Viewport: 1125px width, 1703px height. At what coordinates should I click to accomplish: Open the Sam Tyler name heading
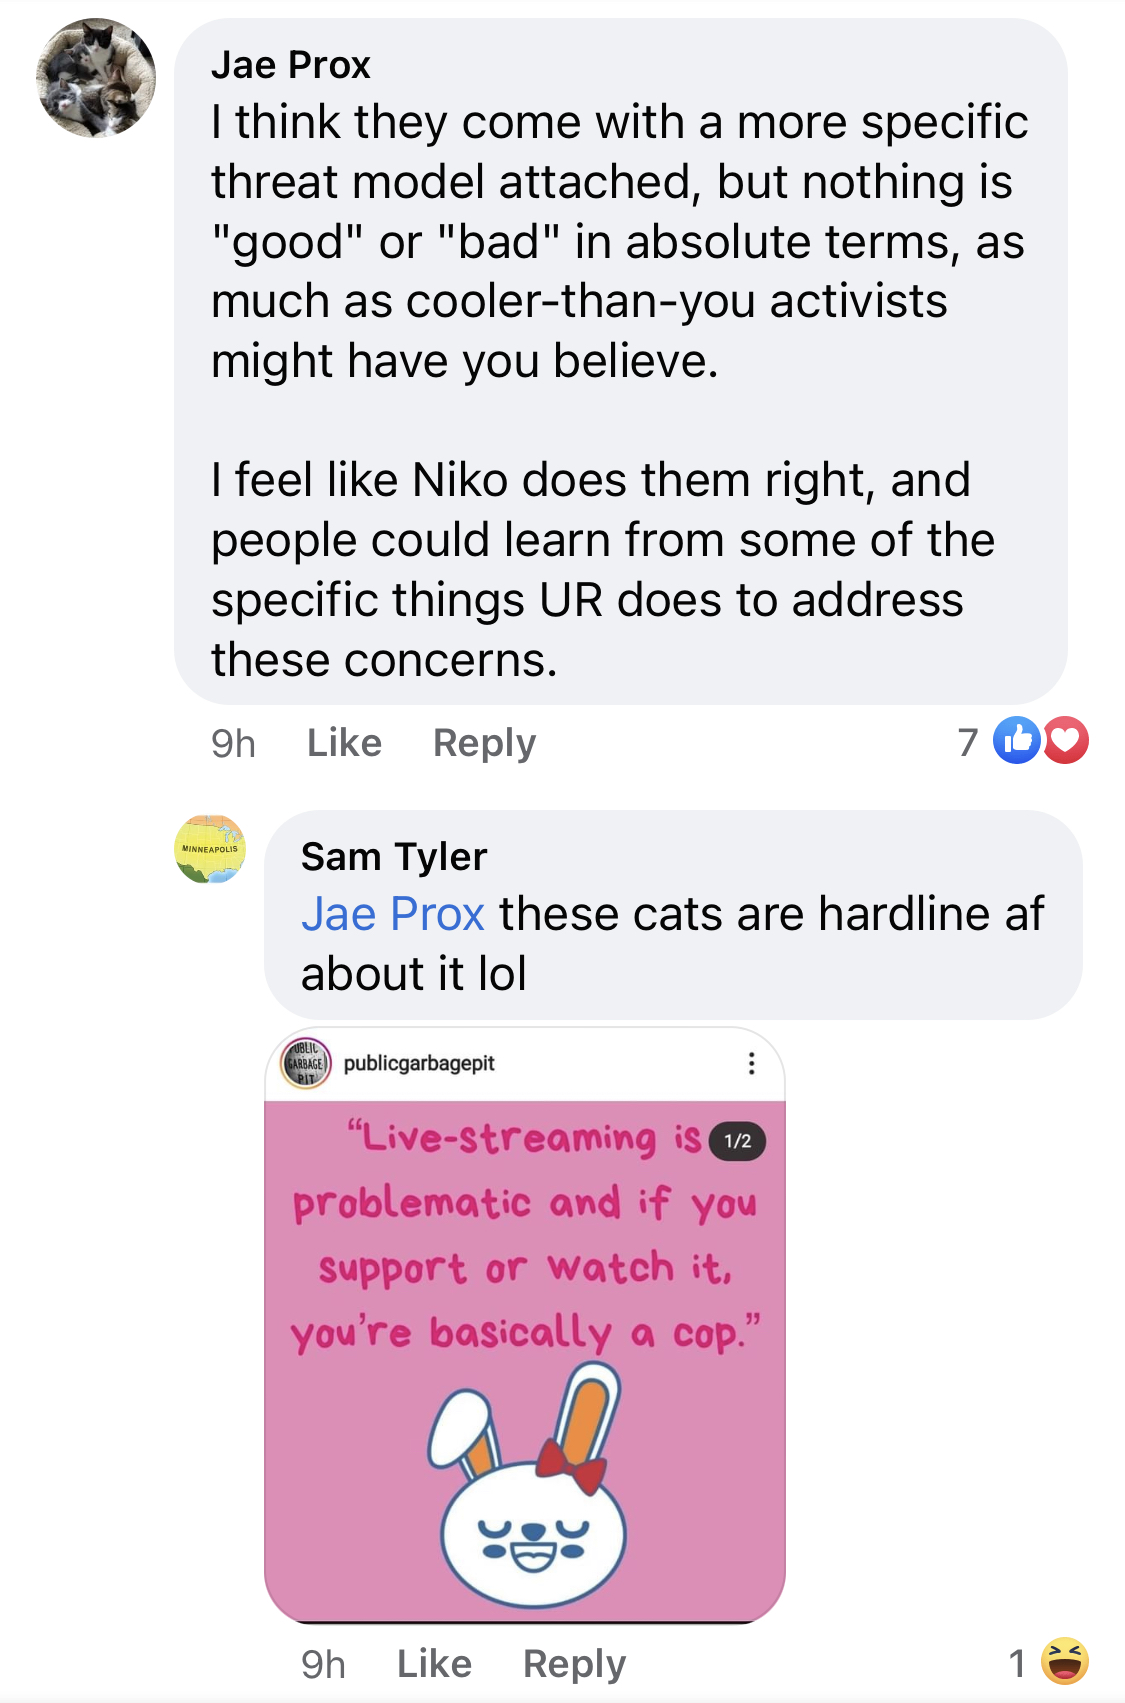(x=394, y=857)
